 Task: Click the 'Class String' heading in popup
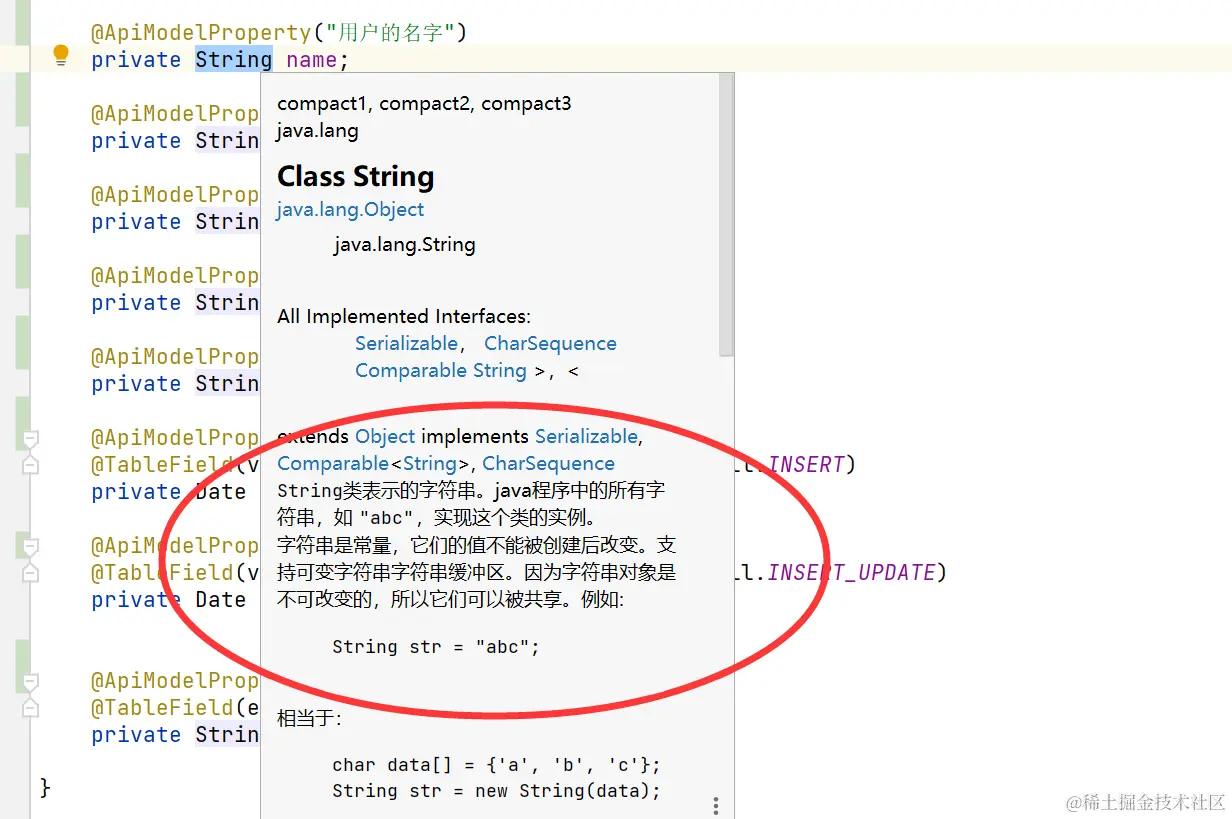pyautogui.click(x=356, y=176)
